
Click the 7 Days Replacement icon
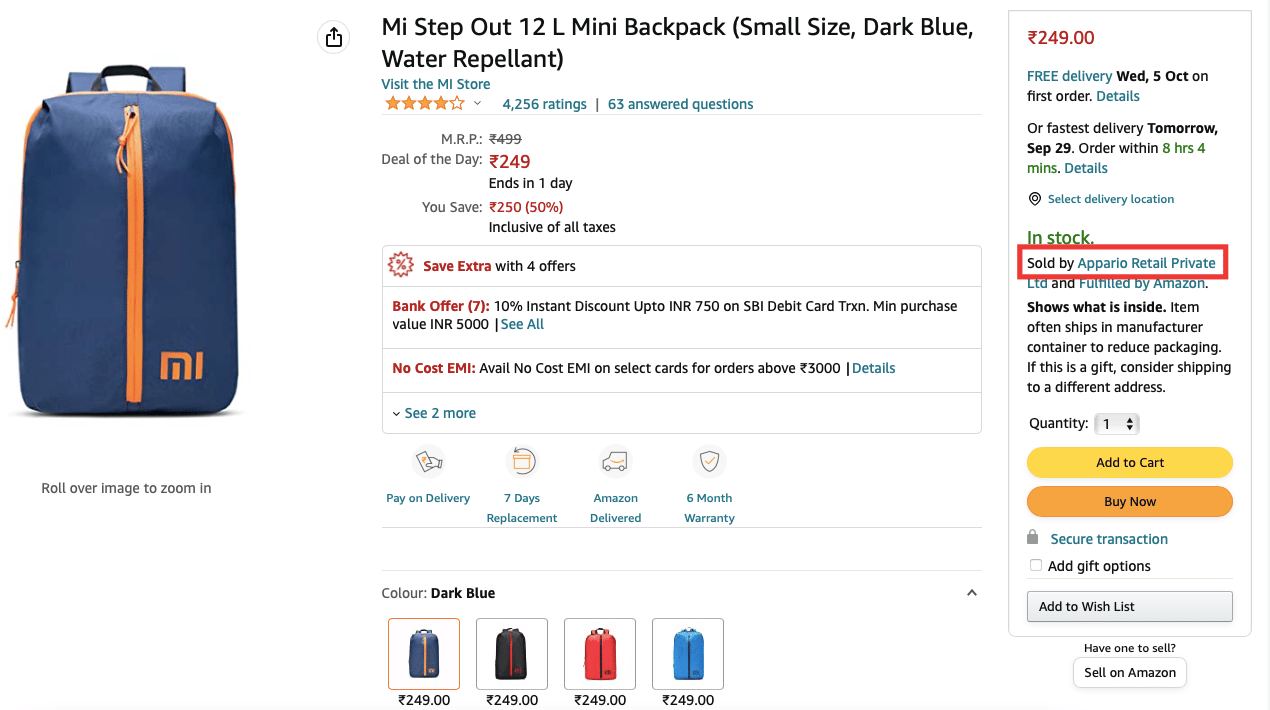pyautogui.click(x=521, y=460)
